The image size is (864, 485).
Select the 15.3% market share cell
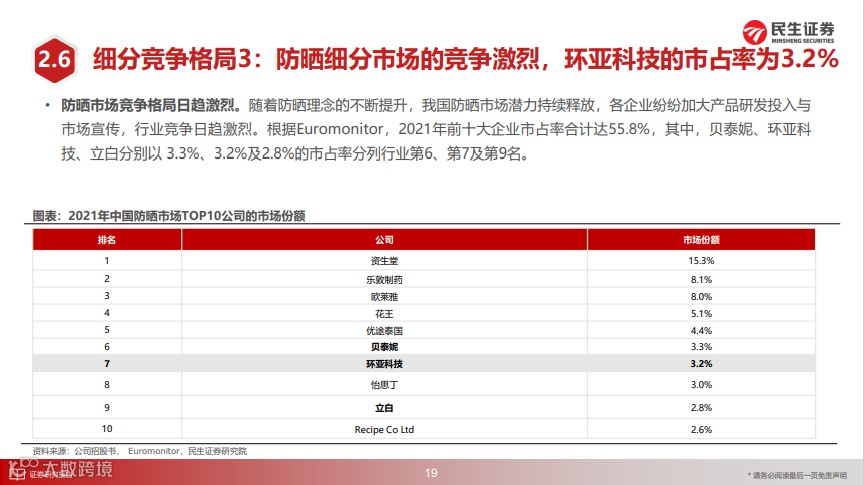coord(701,261)
